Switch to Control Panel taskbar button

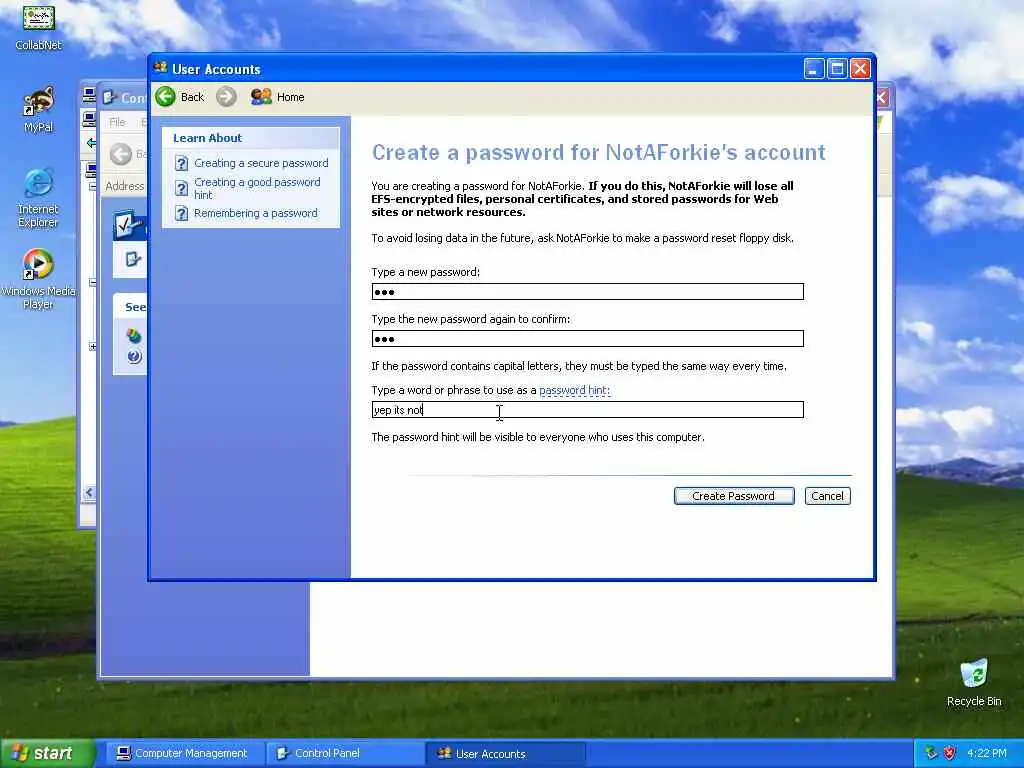pyautogui.click(x=344, y=754)
